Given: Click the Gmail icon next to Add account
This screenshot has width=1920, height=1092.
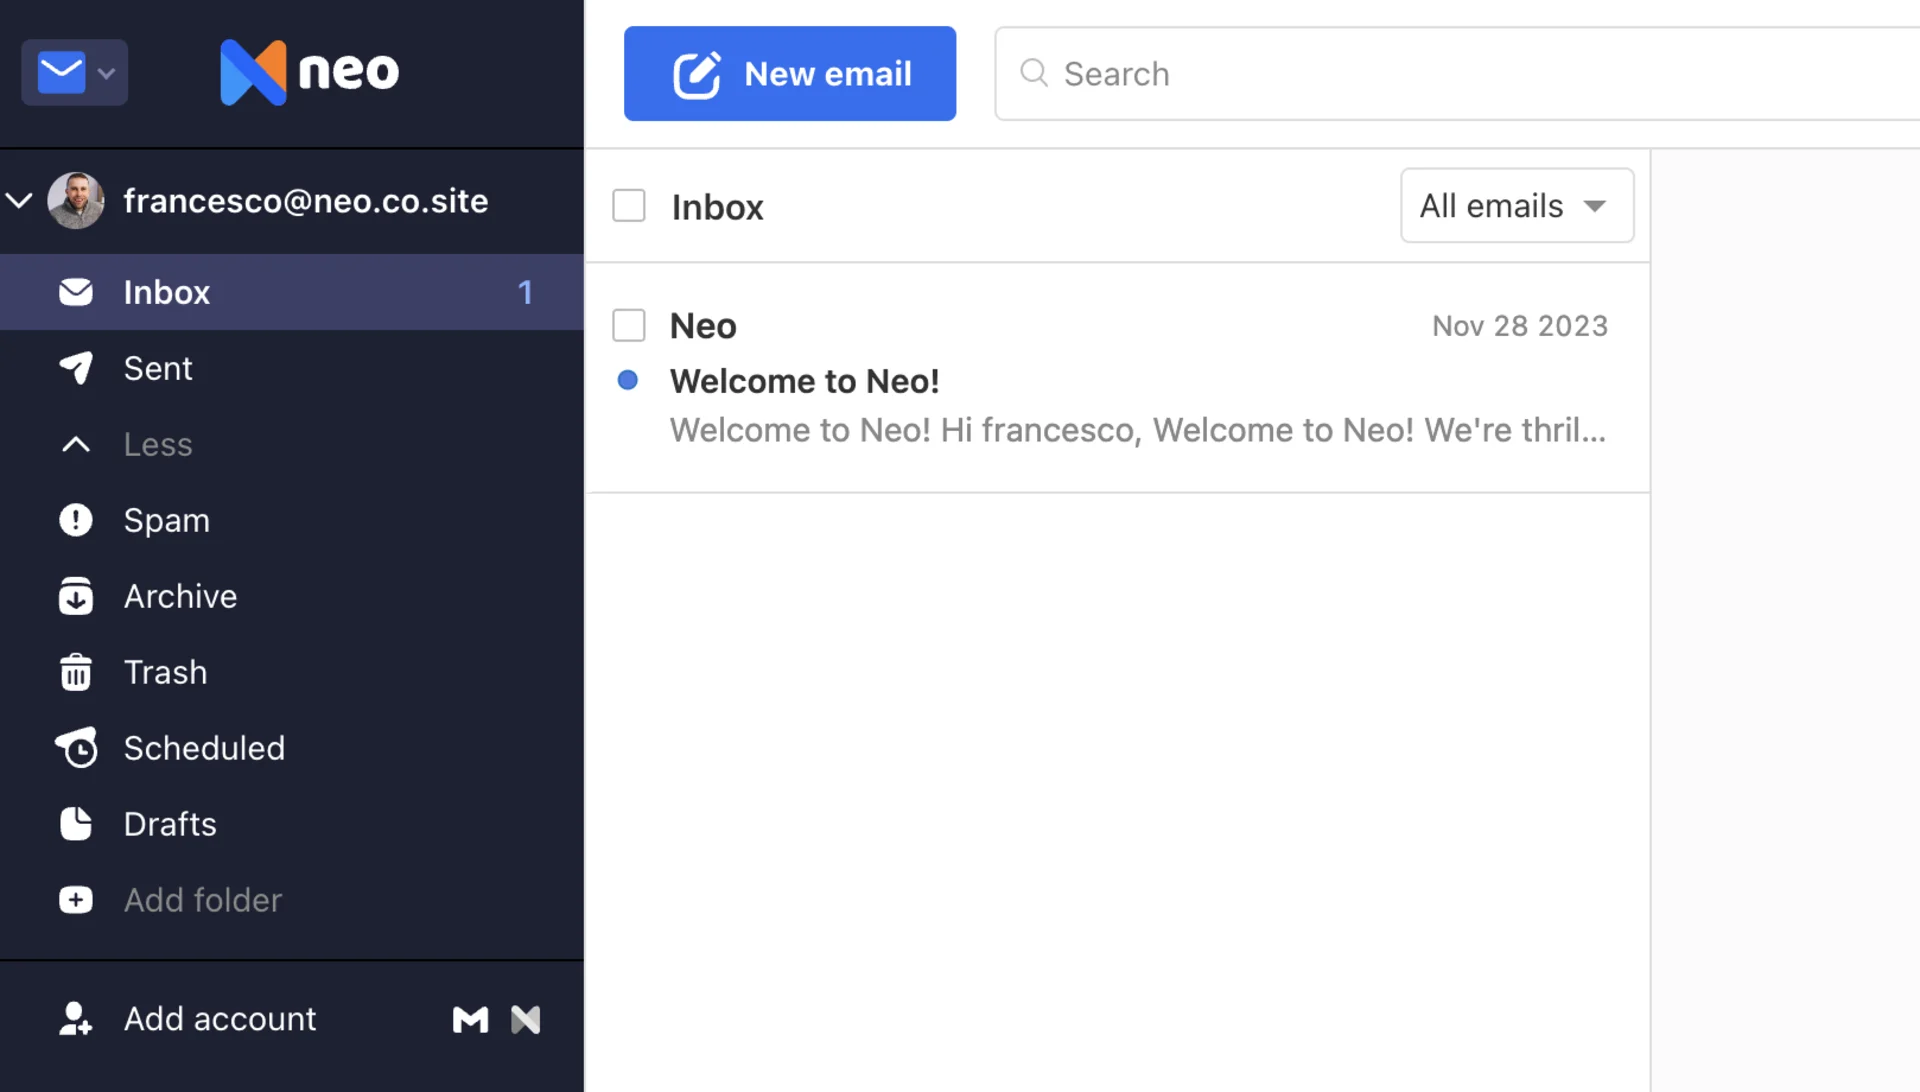Looking at the screenshot, I should [470, 1019].
